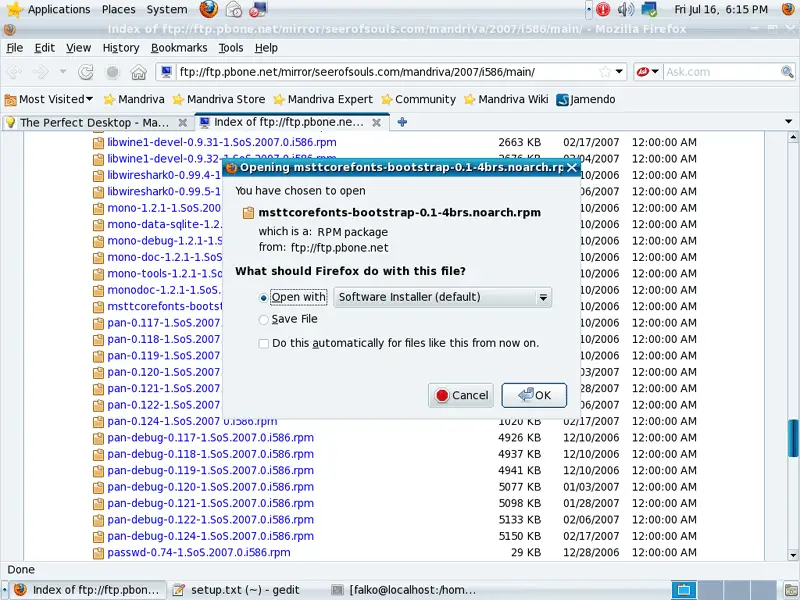Focus the Ask.com search box
This screenshot has width=800, height=600.
pos(721,72)
